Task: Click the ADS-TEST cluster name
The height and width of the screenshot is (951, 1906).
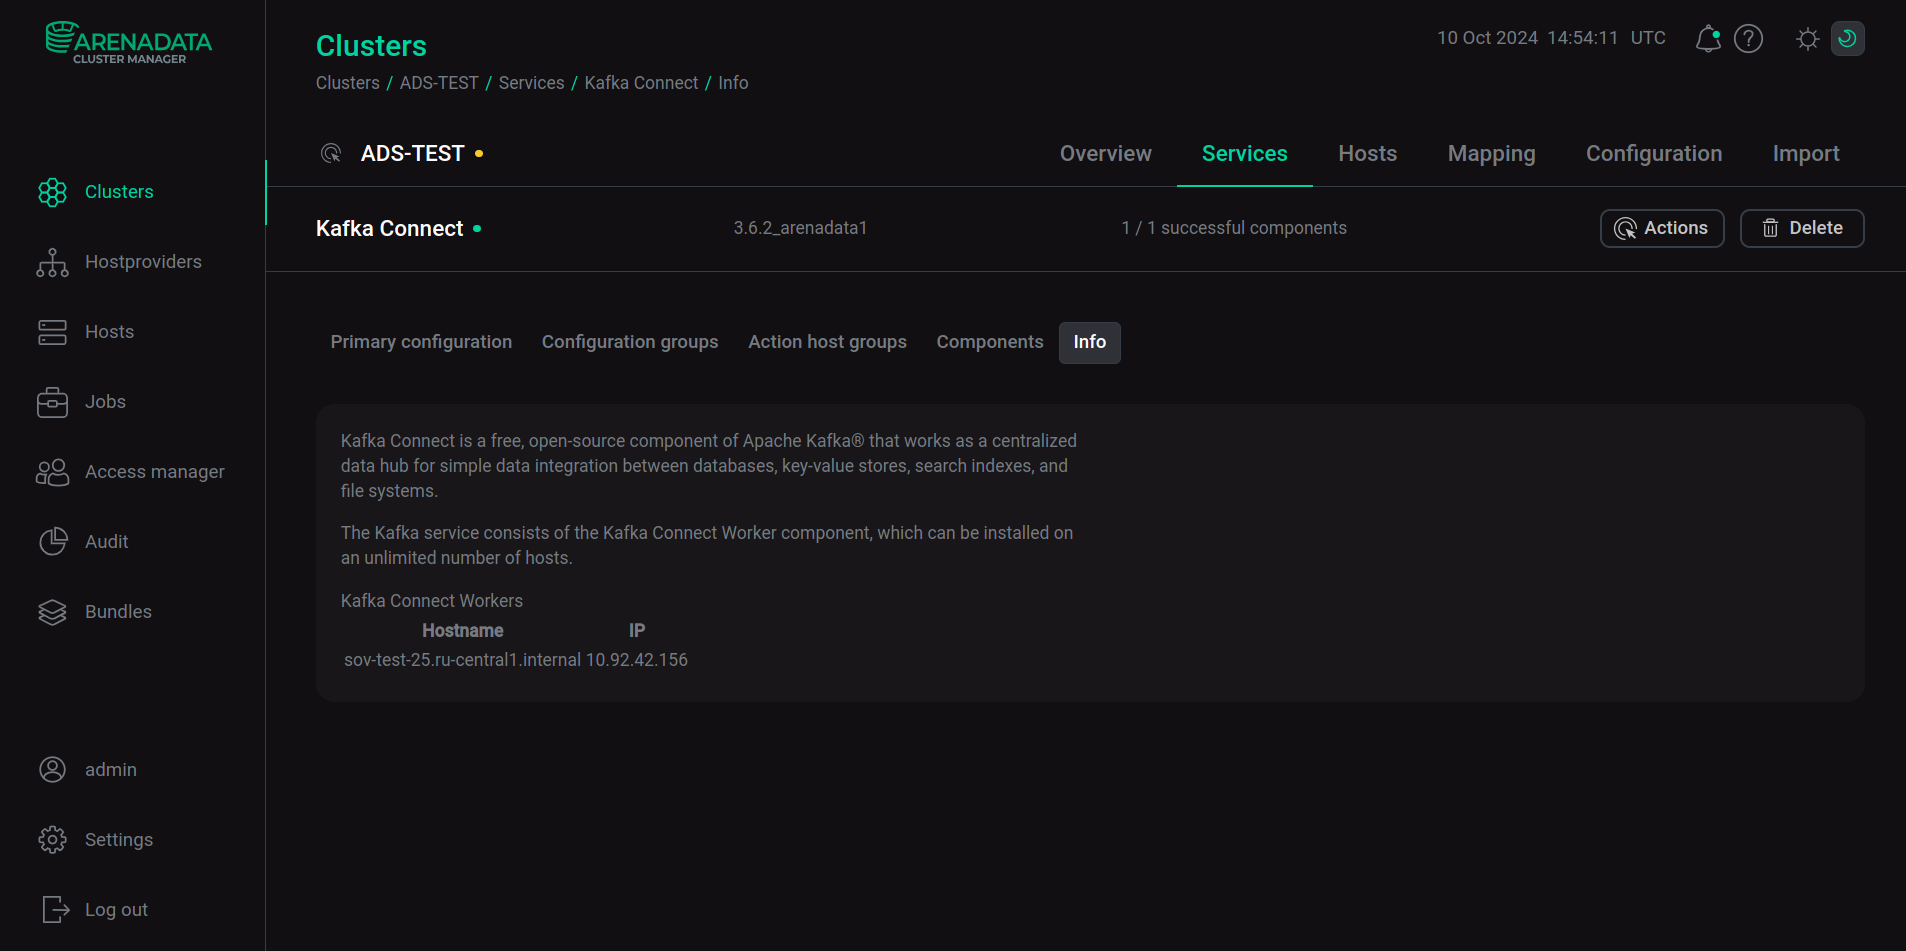Action: coord(412,154)
